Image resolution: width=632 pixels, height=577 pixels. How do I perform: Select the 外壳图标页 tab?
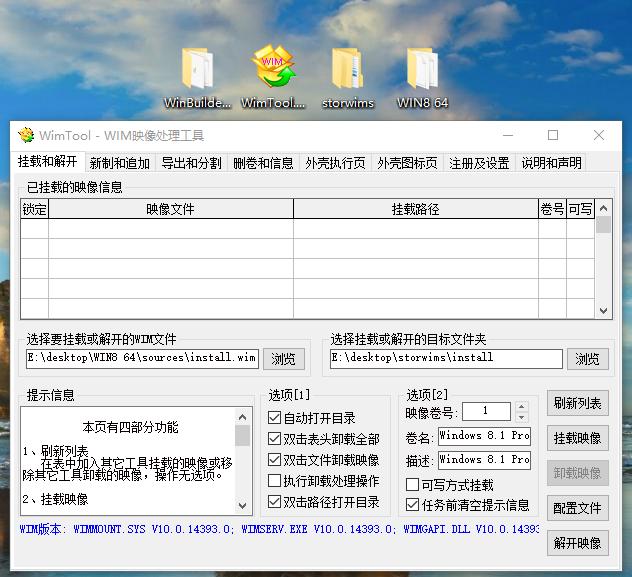[407, 163]
